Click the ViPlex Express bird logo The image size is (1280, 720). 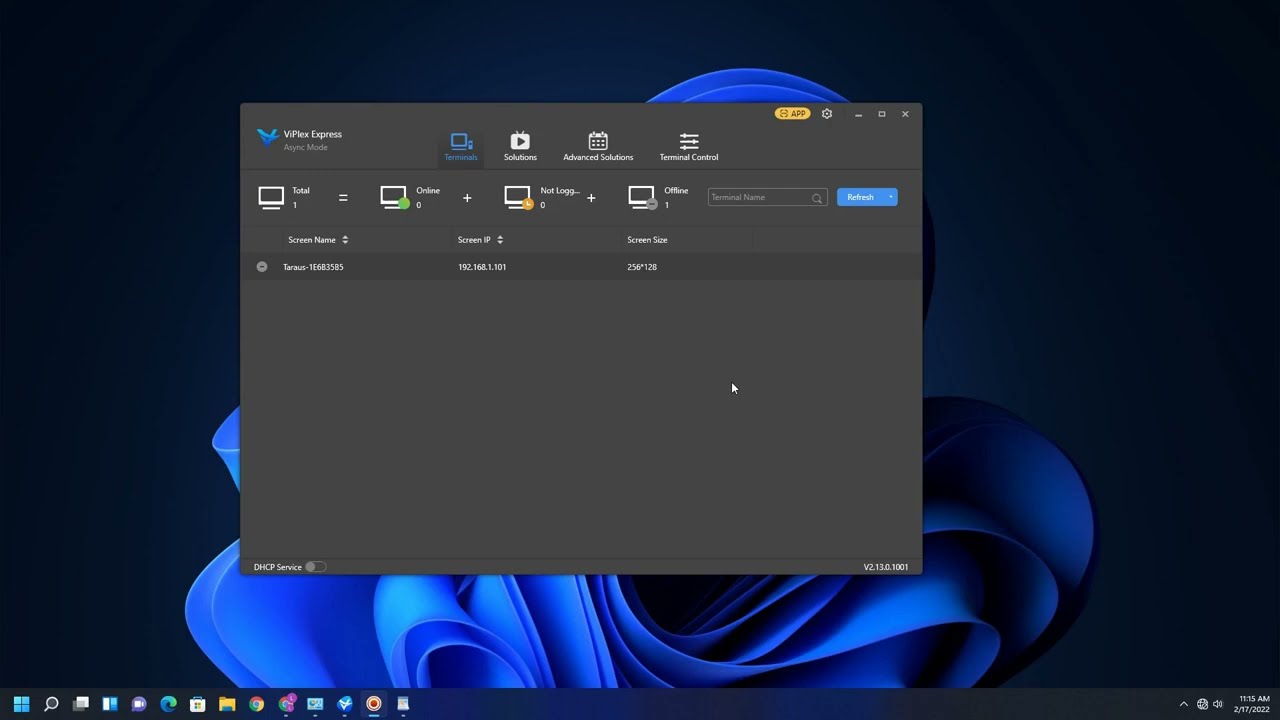click(267, 137)
